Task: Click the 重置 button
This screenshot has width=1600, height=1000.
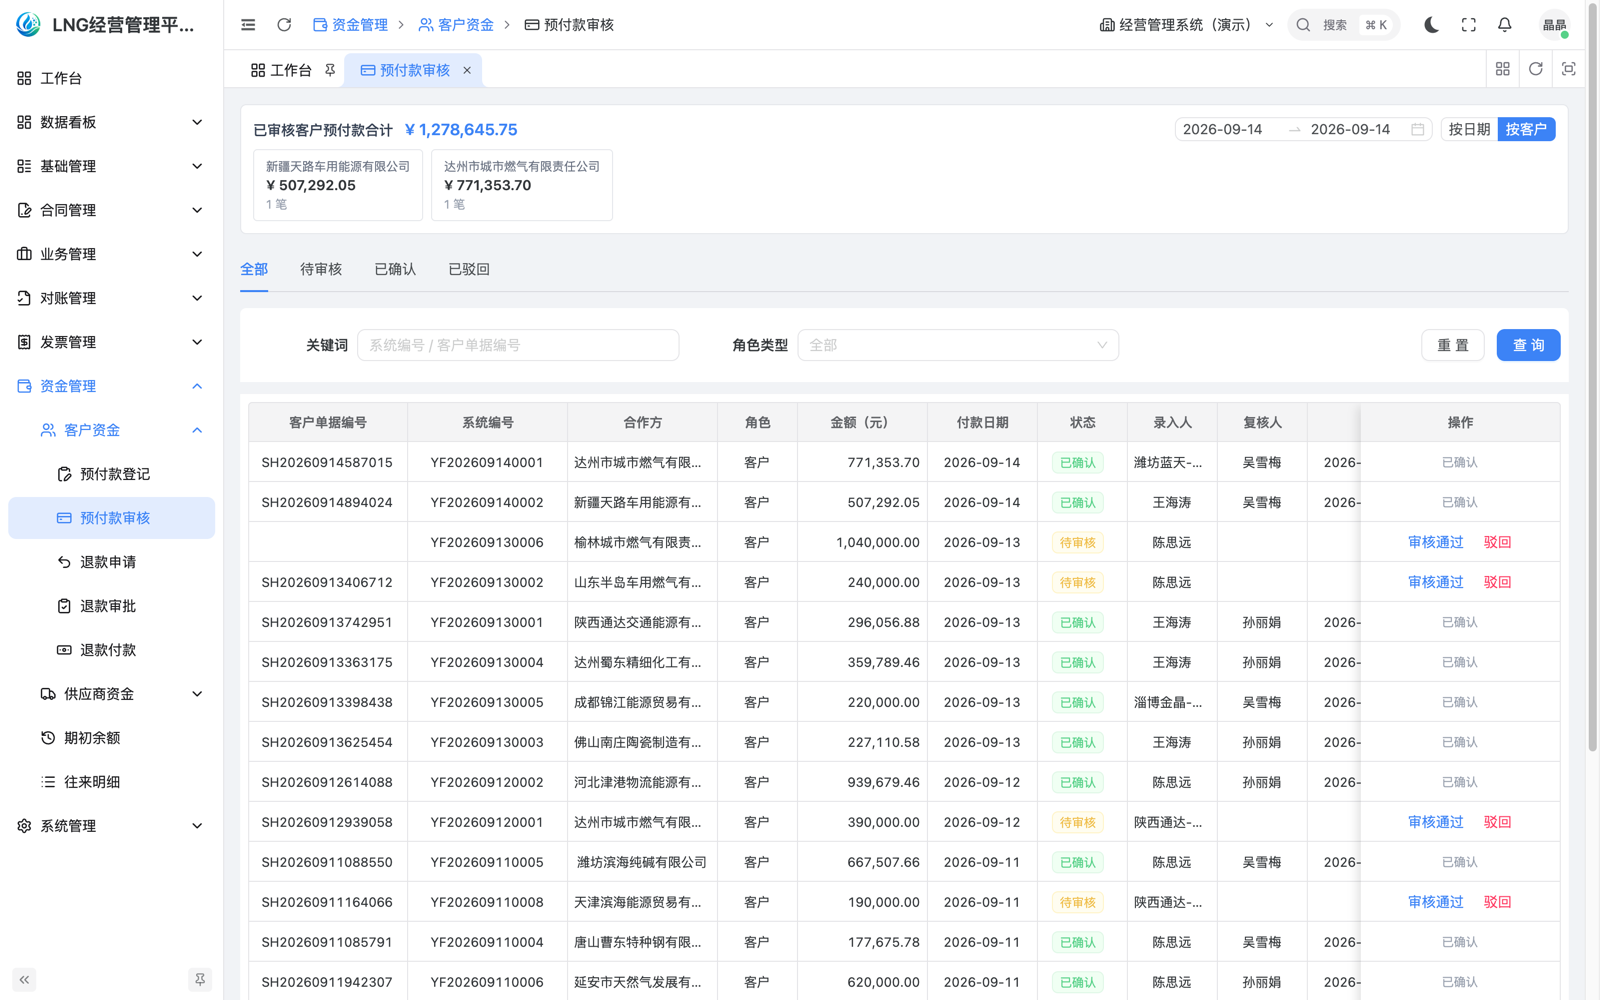Action: coord(1453,345)
